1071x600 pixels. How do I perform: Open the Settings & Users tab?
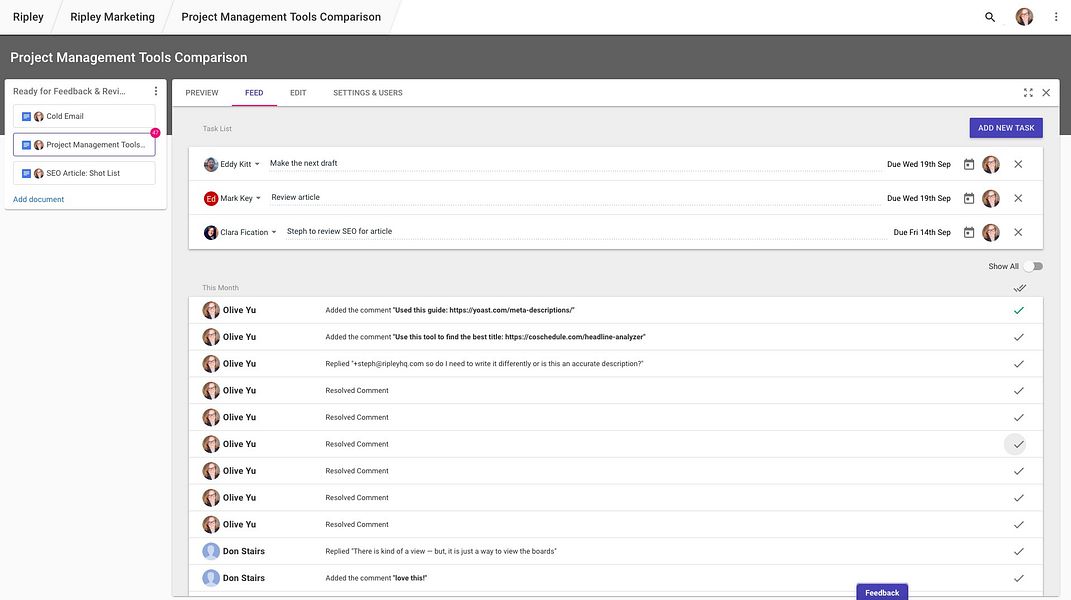(367, 93)
